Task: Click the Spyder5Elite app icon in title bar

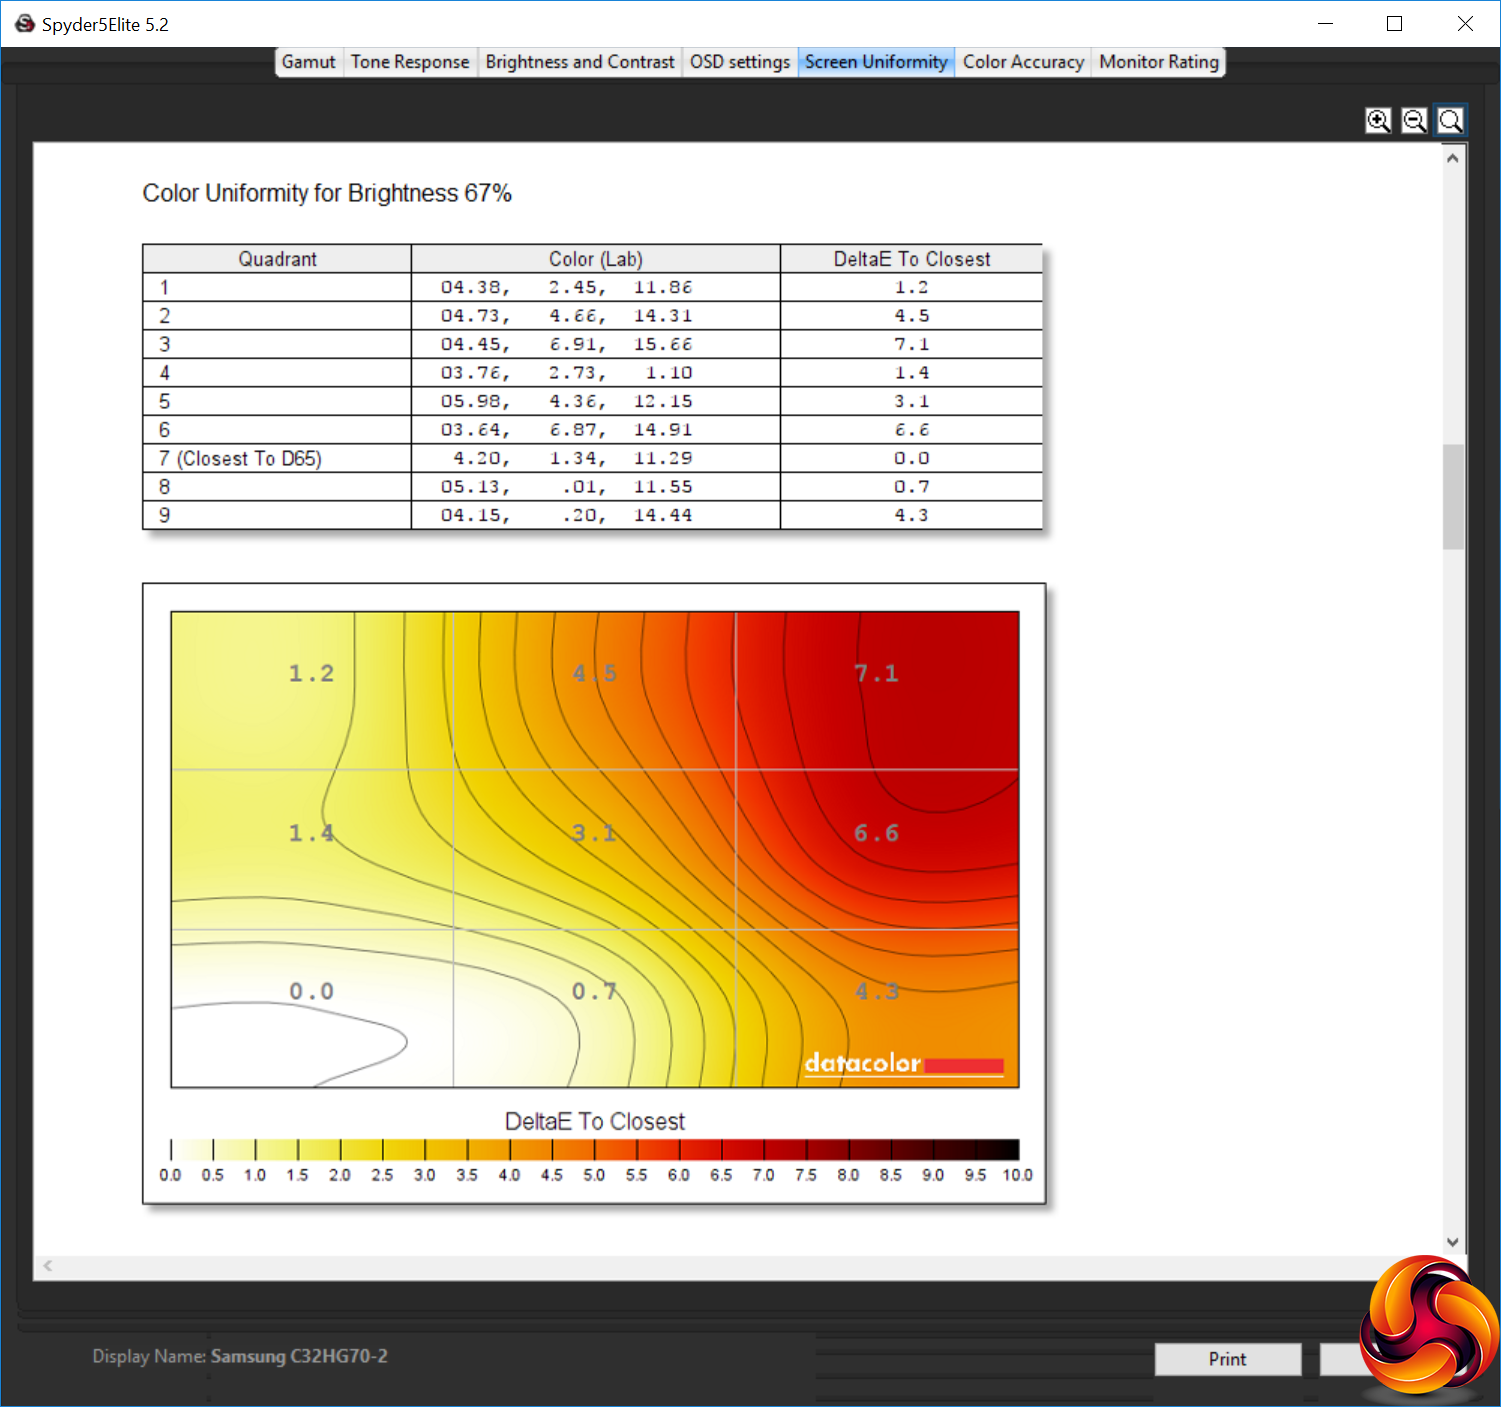Action: click(x=25, y=24)
